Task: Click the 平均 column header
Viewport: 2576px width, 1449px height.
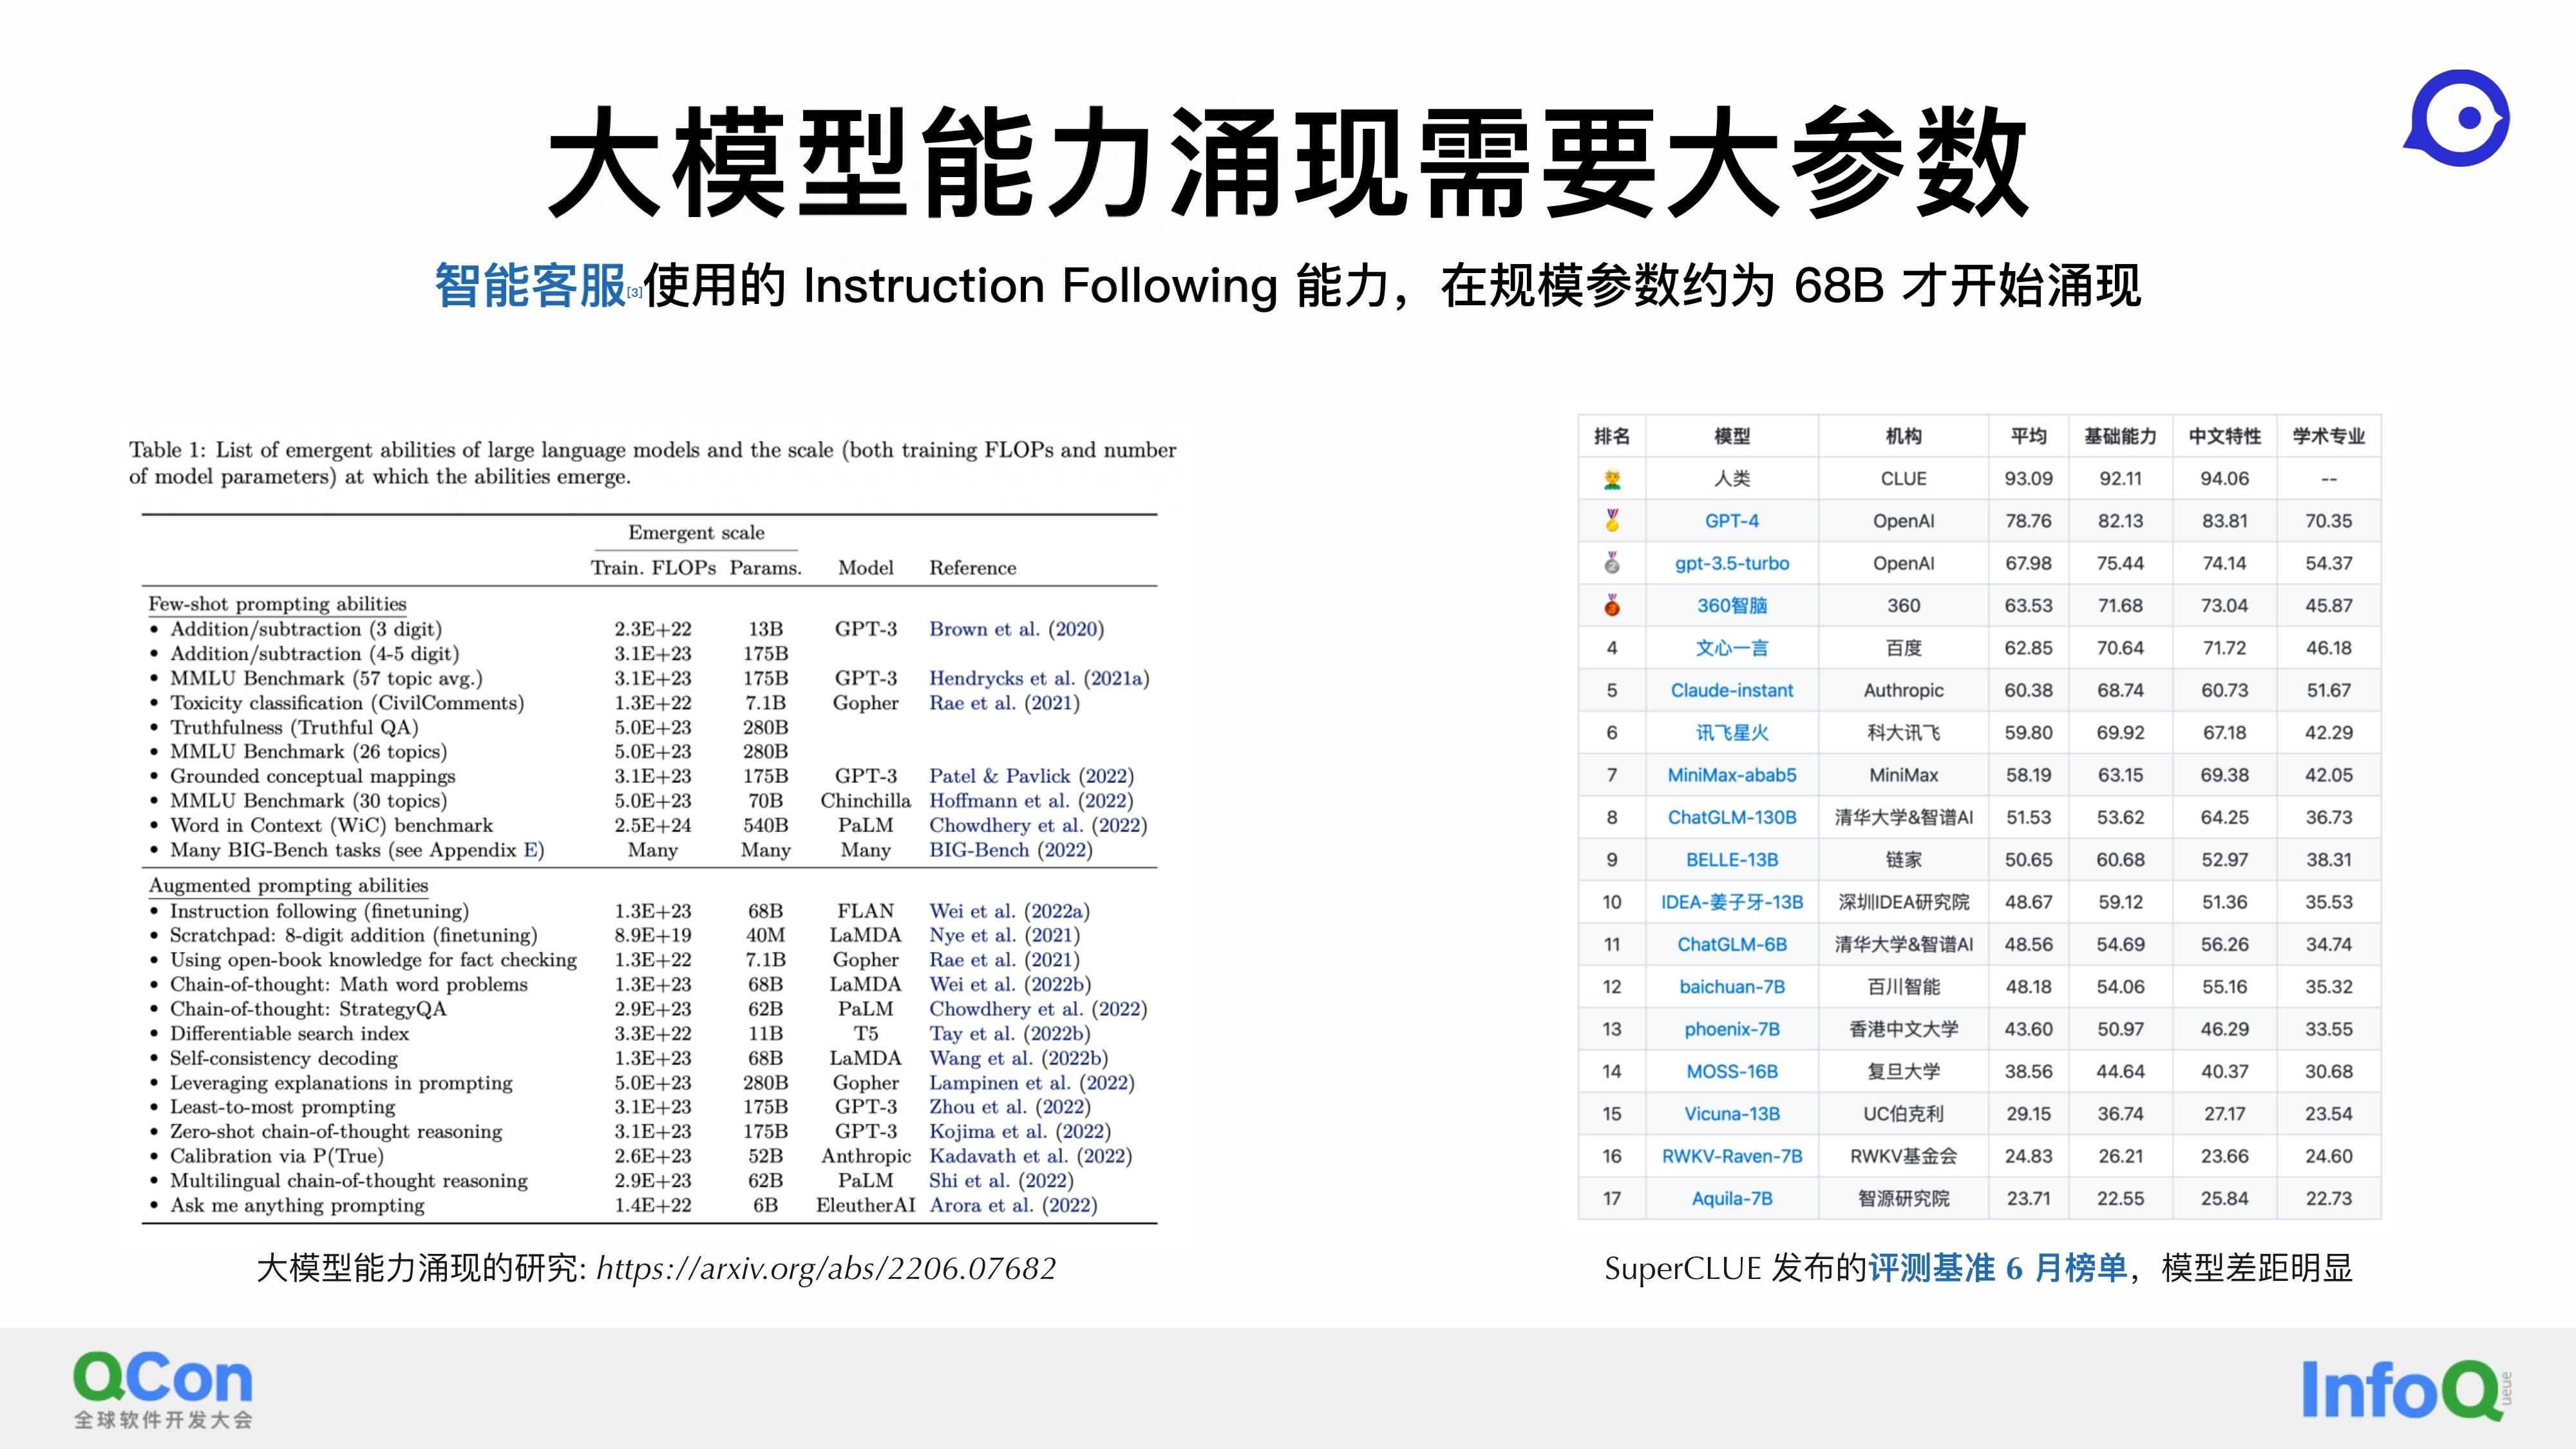Action: click(x=2028, y=436)
